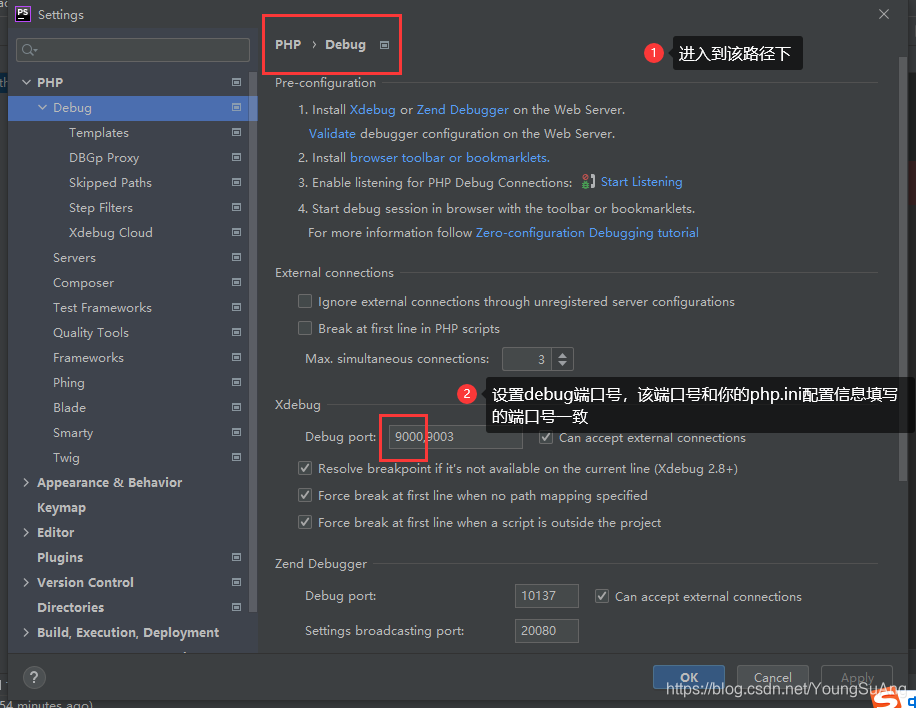Image resolution: width=916 pixels, height=708 pixels.
Task: Click project-level icon beside PHP tree row
Action: (236, 82)
